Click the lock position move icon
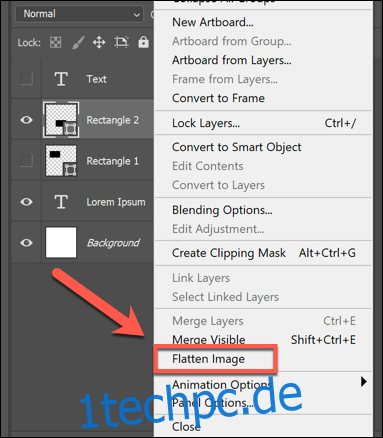Image resolution: width=383 pixels, height=438 pixels. click(x=99, y=42)
